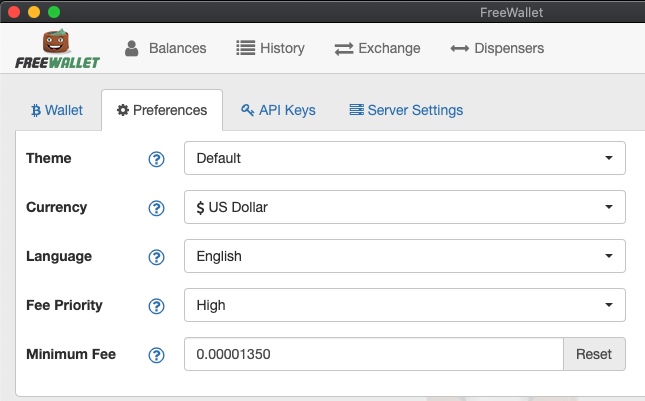This screenshot has width=645, height=401.
Task: Click the Currency label
Action: tap(56, 207)
